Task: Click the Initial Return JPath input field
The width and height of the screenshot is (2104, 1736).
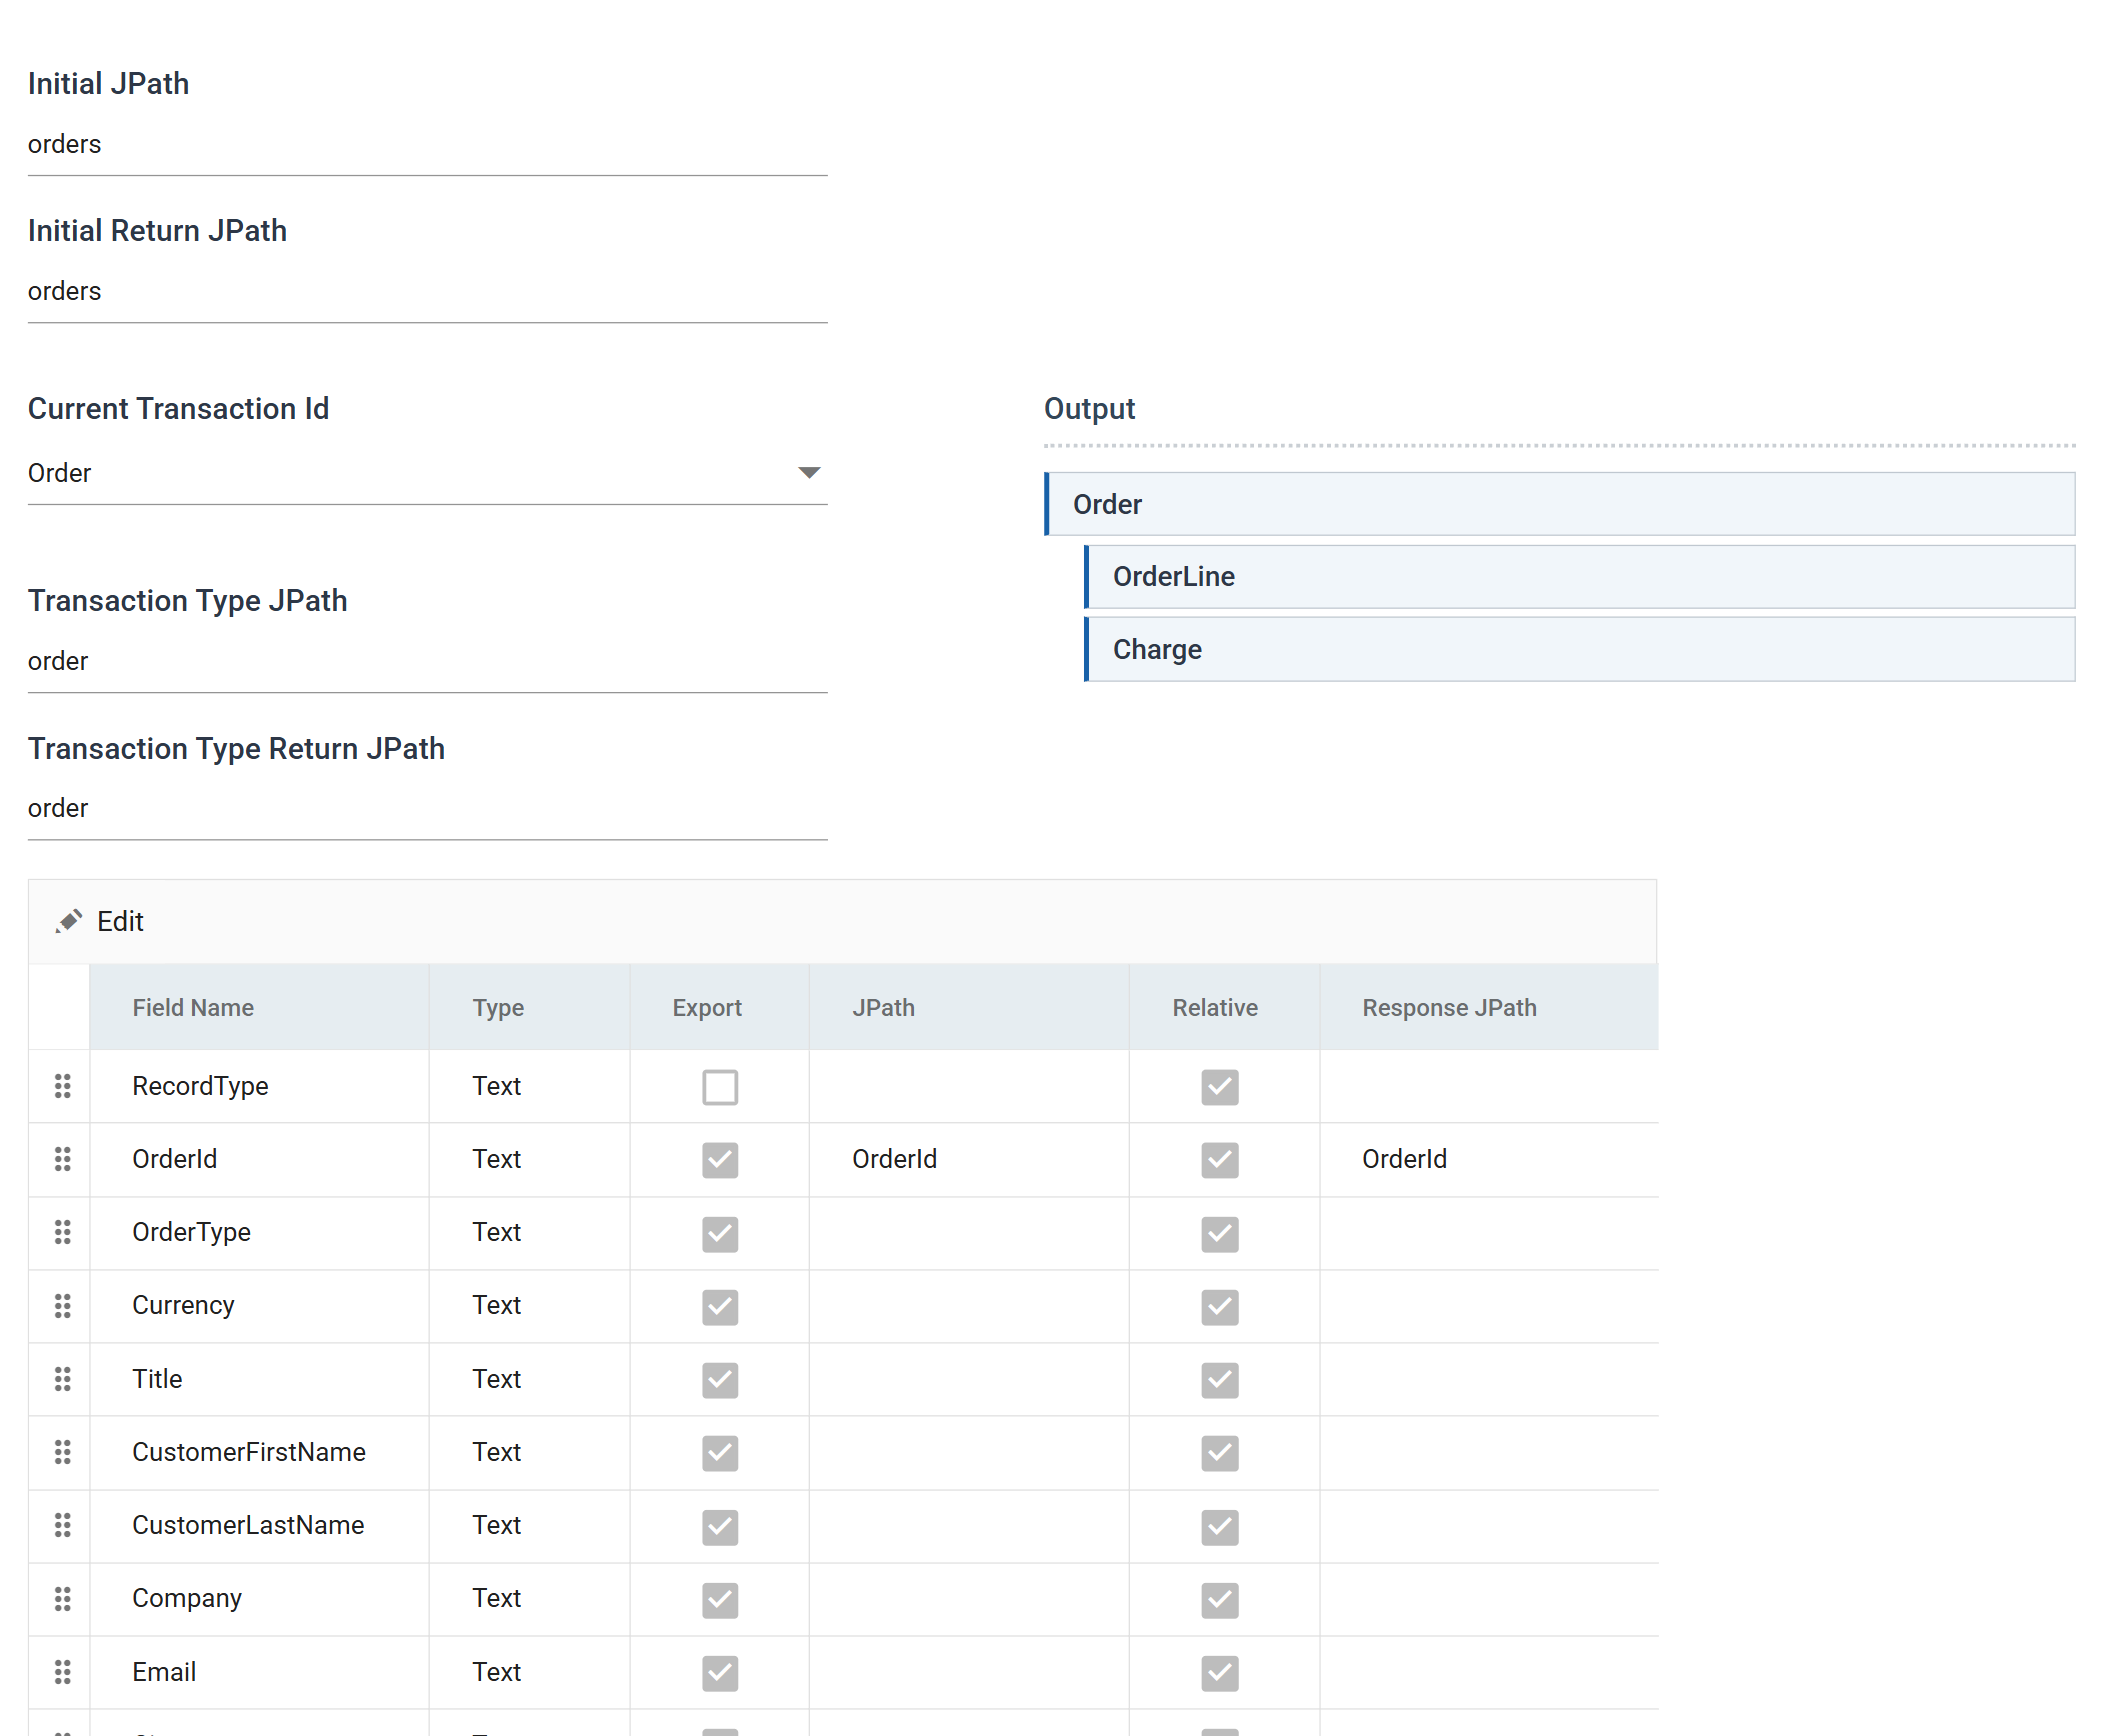Action: pyautogui.click(x=427, y=292)
